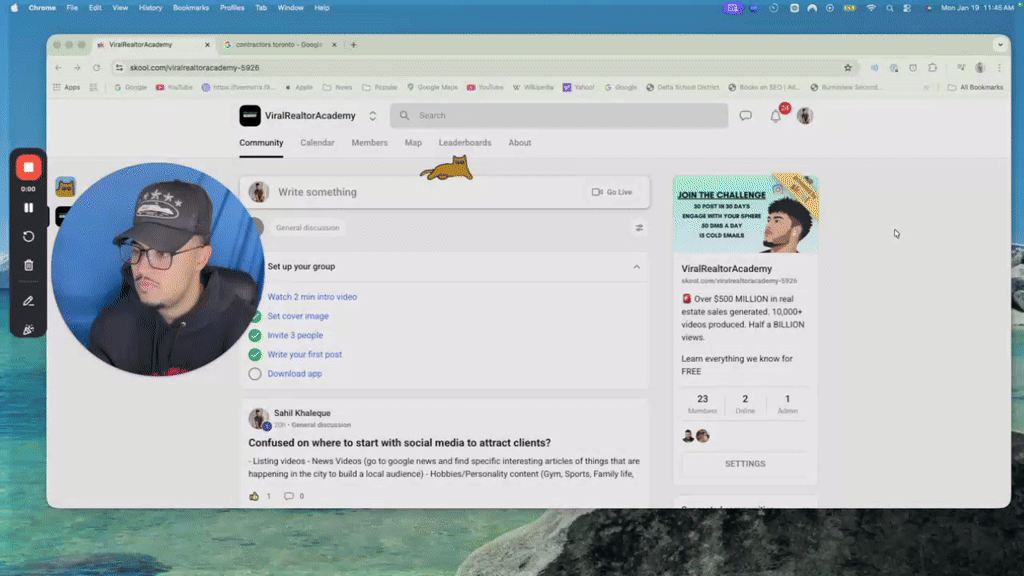Select the drawing pencil tool
This screenshot has height=576, width=1024.
(x=28, y=300)
